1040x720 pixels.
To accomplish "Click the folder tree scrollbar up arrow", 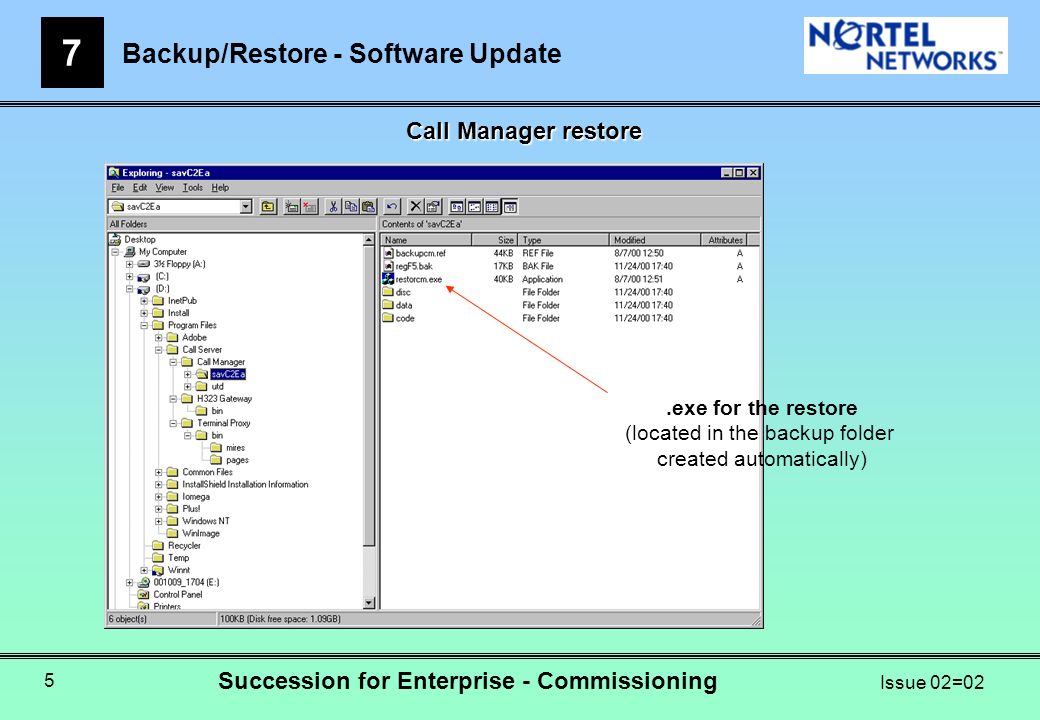I will [369, 240].
